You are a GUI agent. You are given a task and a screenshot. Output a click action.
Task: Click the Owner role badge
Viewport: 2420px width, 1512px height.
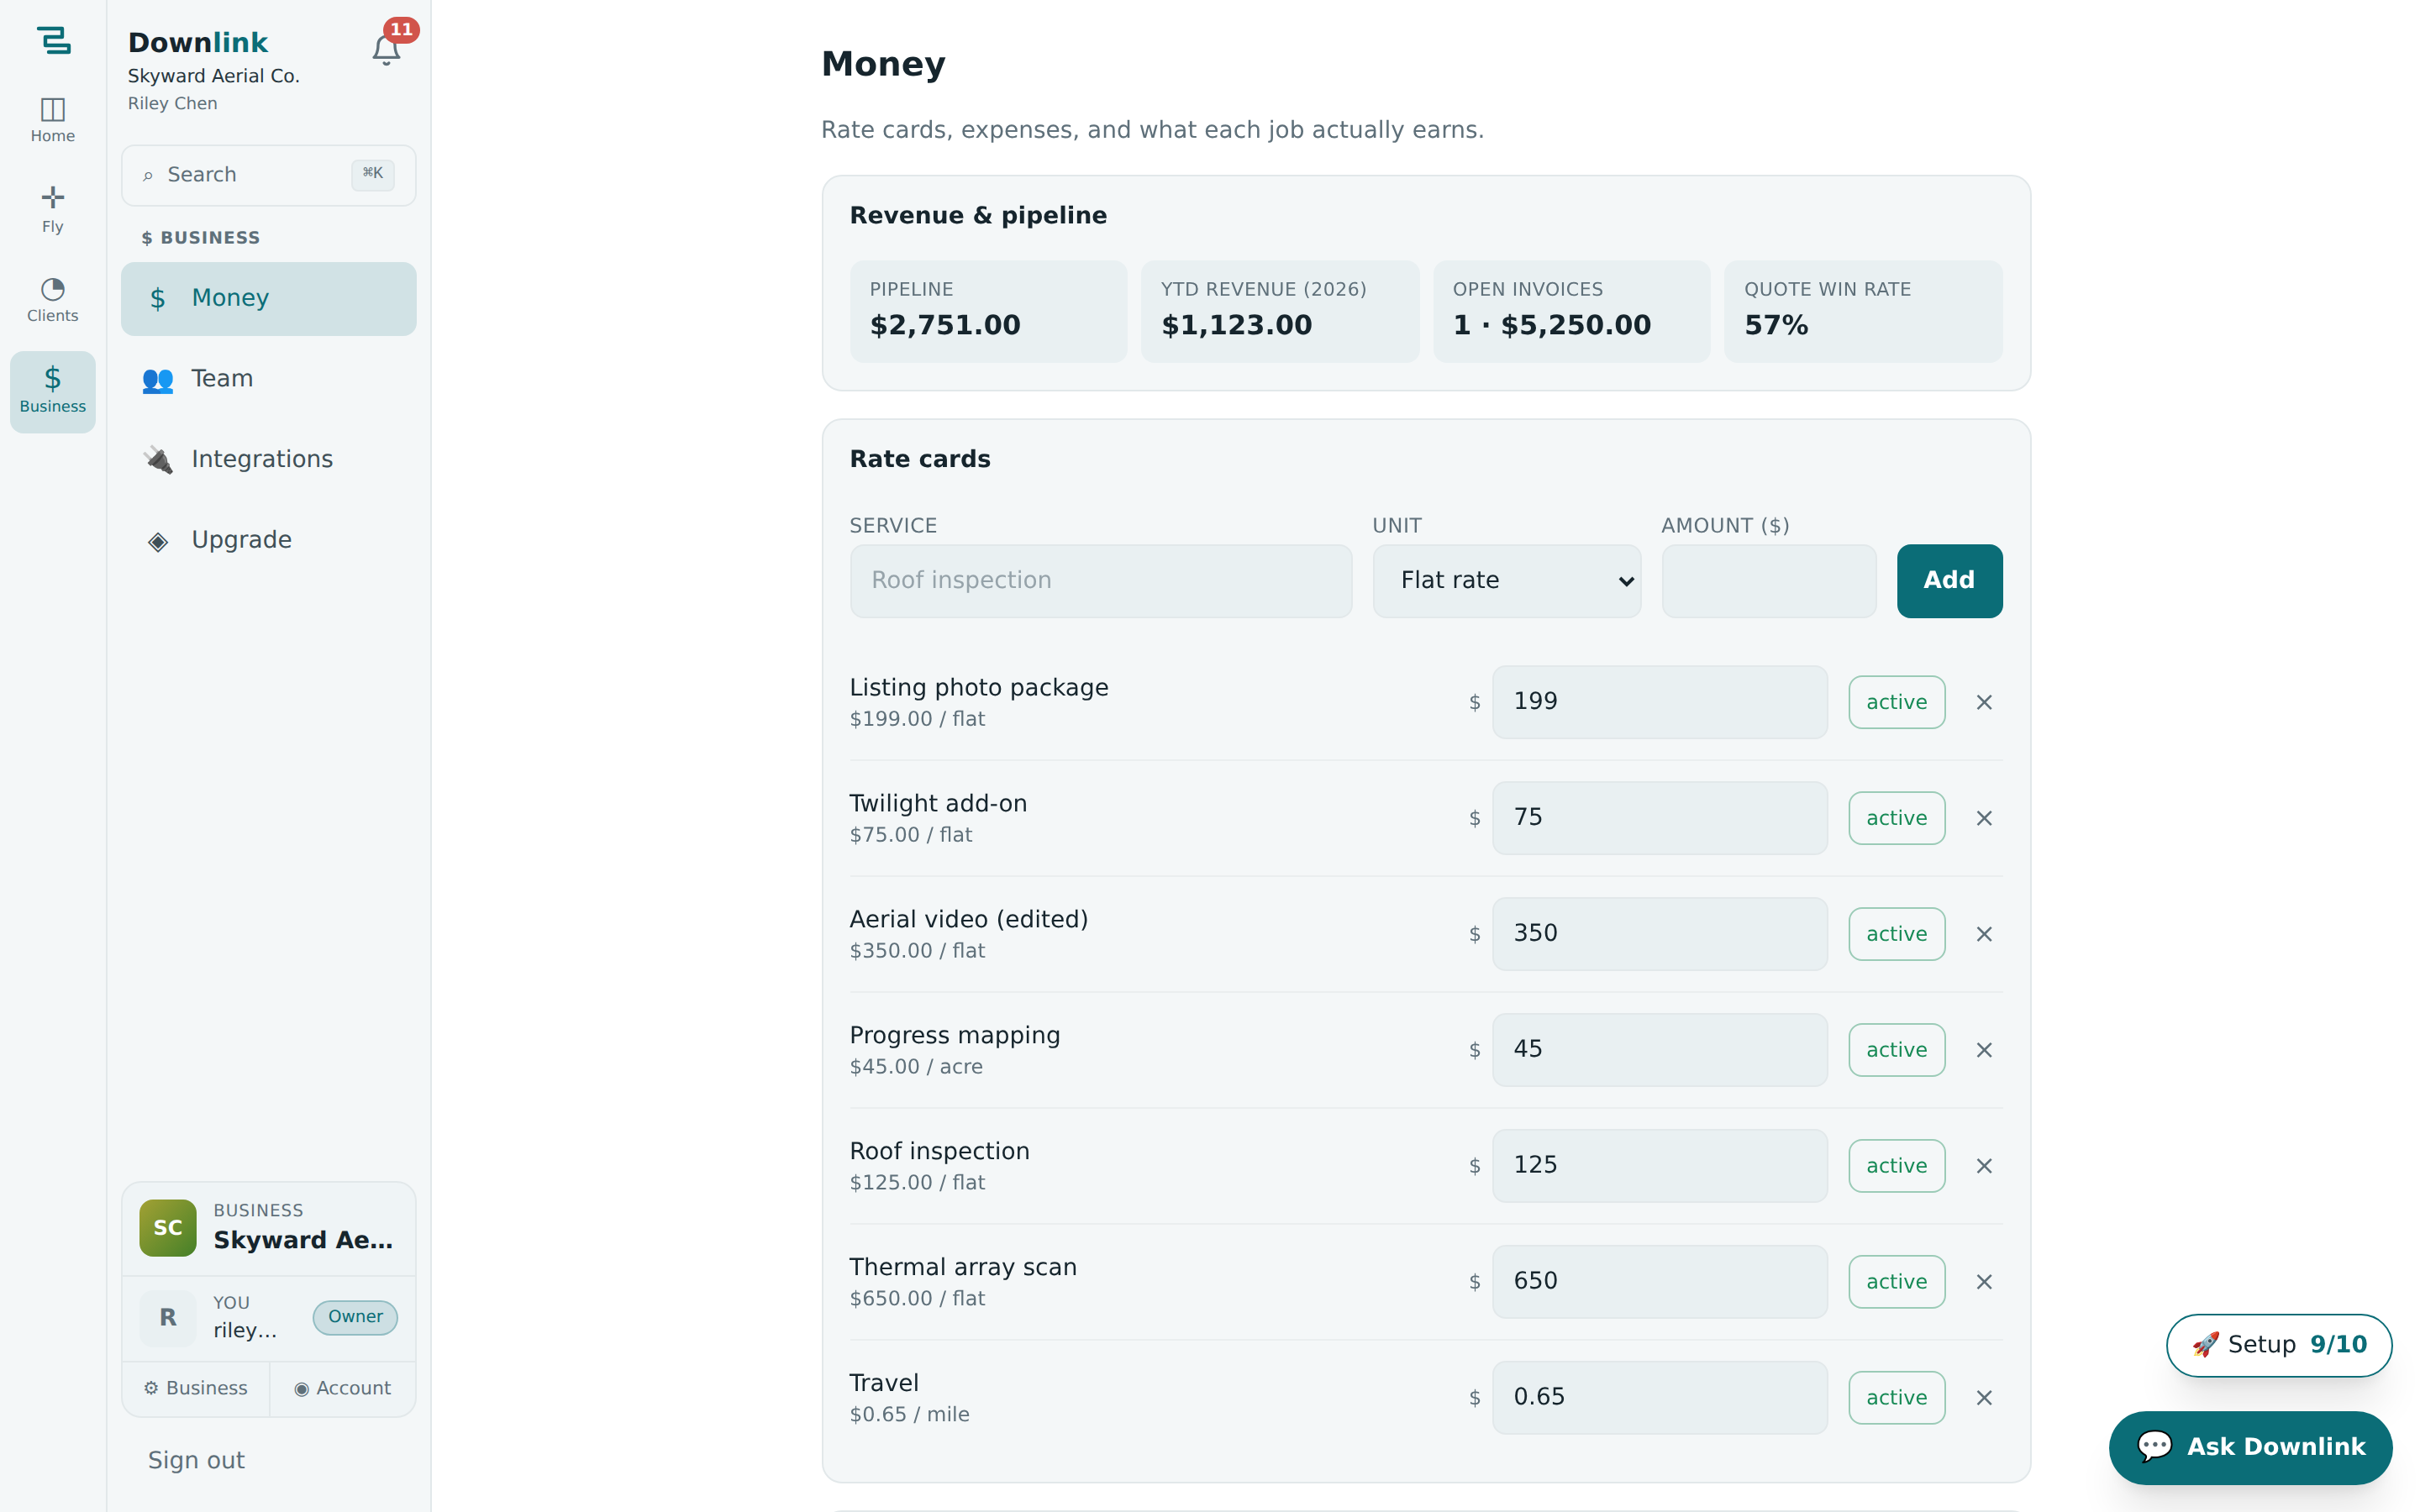pyautogui.click(x=355, y=1317)
